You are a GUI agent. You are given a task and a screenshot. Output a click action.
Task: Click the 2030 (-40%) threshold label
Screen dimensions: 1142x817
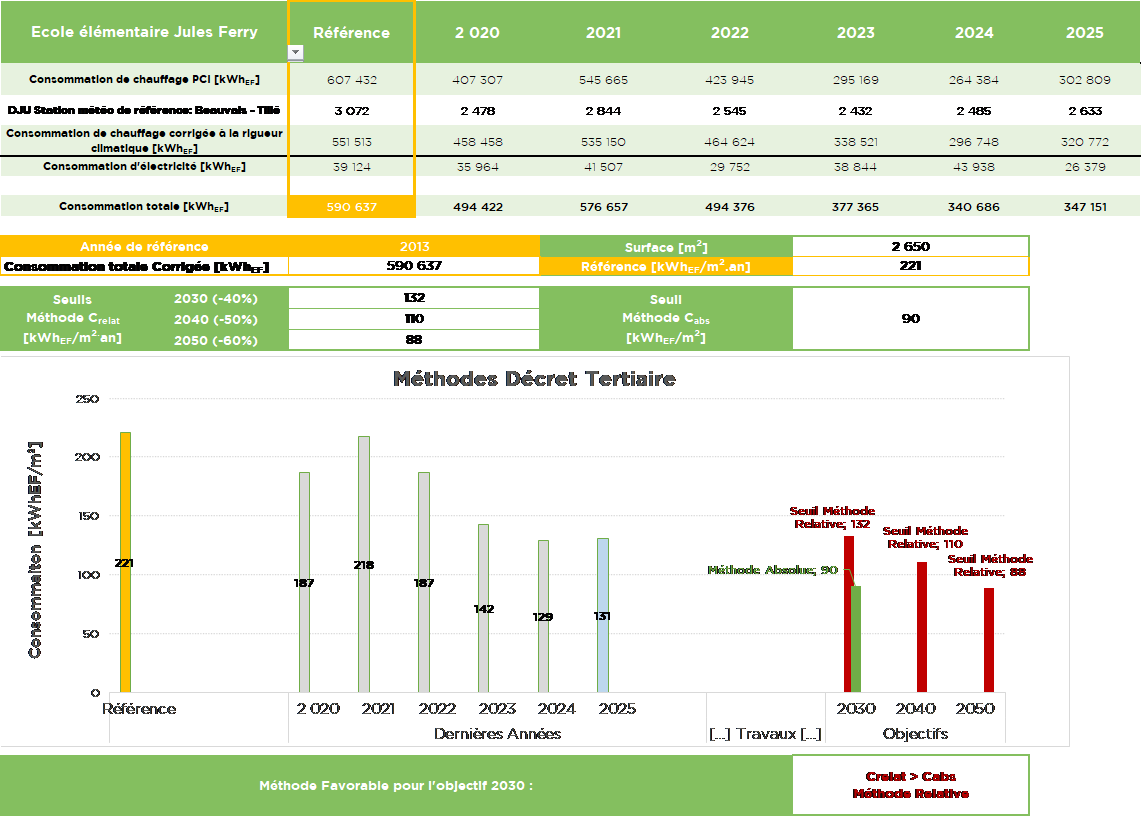click(215, 299)
